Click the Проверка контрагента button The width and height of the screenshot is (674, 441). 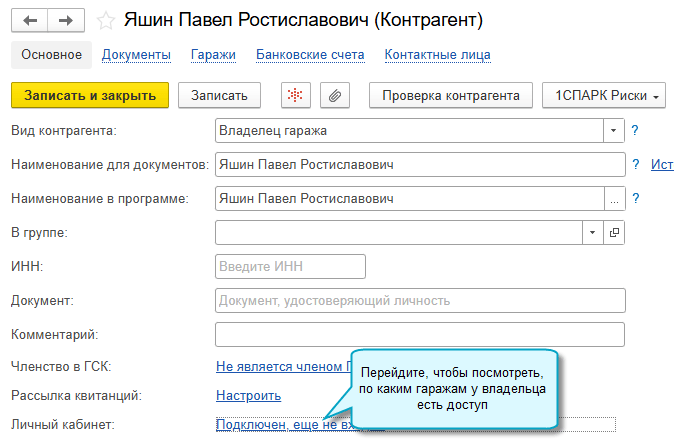[450, 95]
